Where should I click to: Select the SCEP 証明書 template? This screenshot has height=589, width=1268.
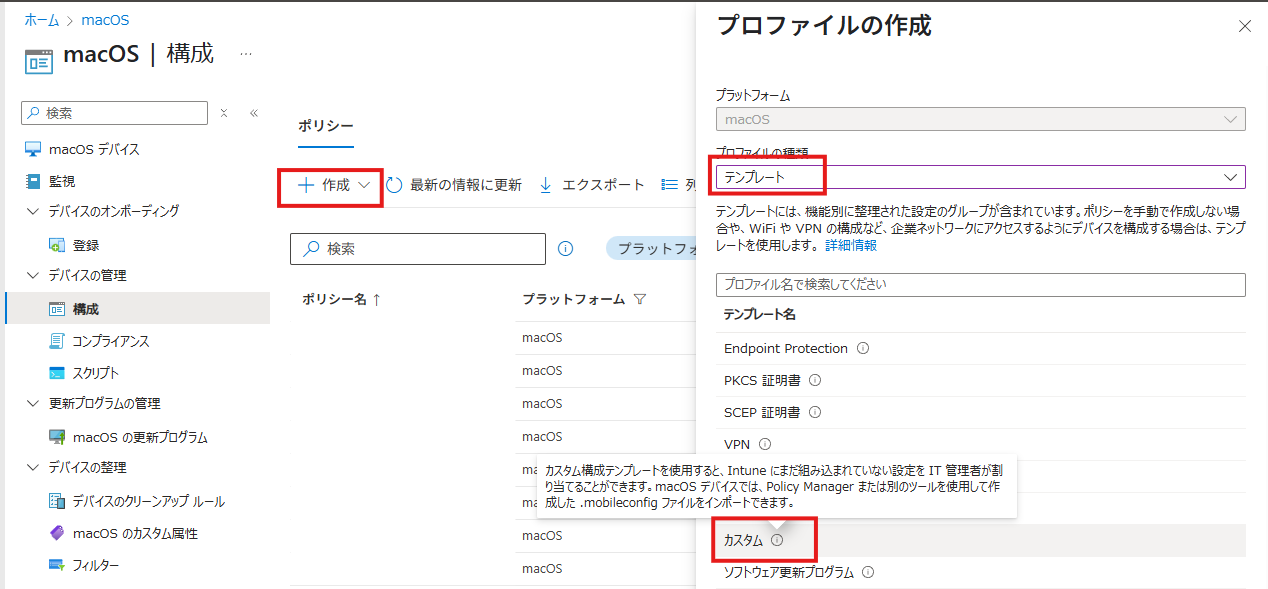tap(762, 412)
